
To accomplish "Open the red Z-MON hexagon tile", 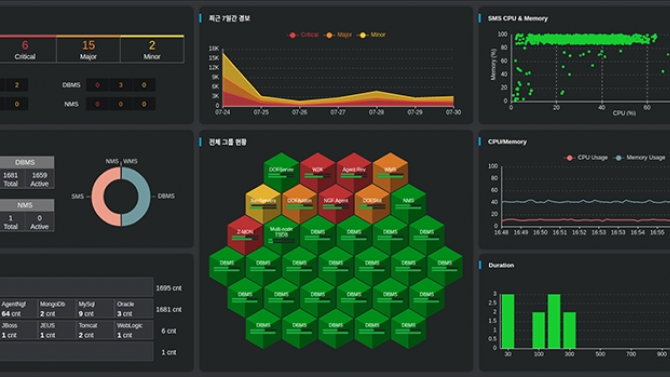I will click(245, 235).
